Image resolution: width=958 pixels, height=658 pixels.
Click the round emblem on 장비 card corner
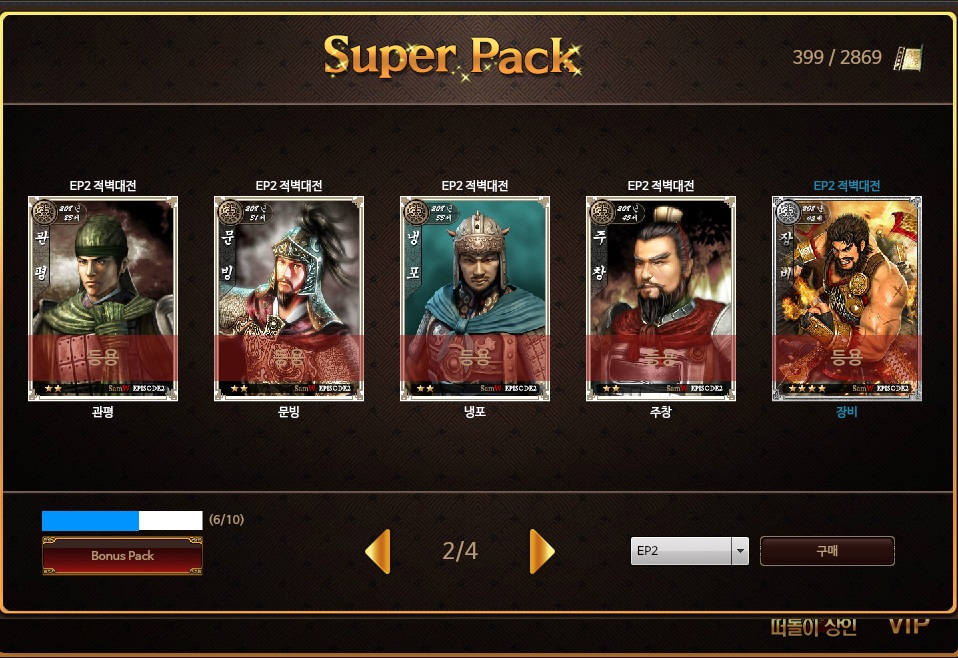787,212
